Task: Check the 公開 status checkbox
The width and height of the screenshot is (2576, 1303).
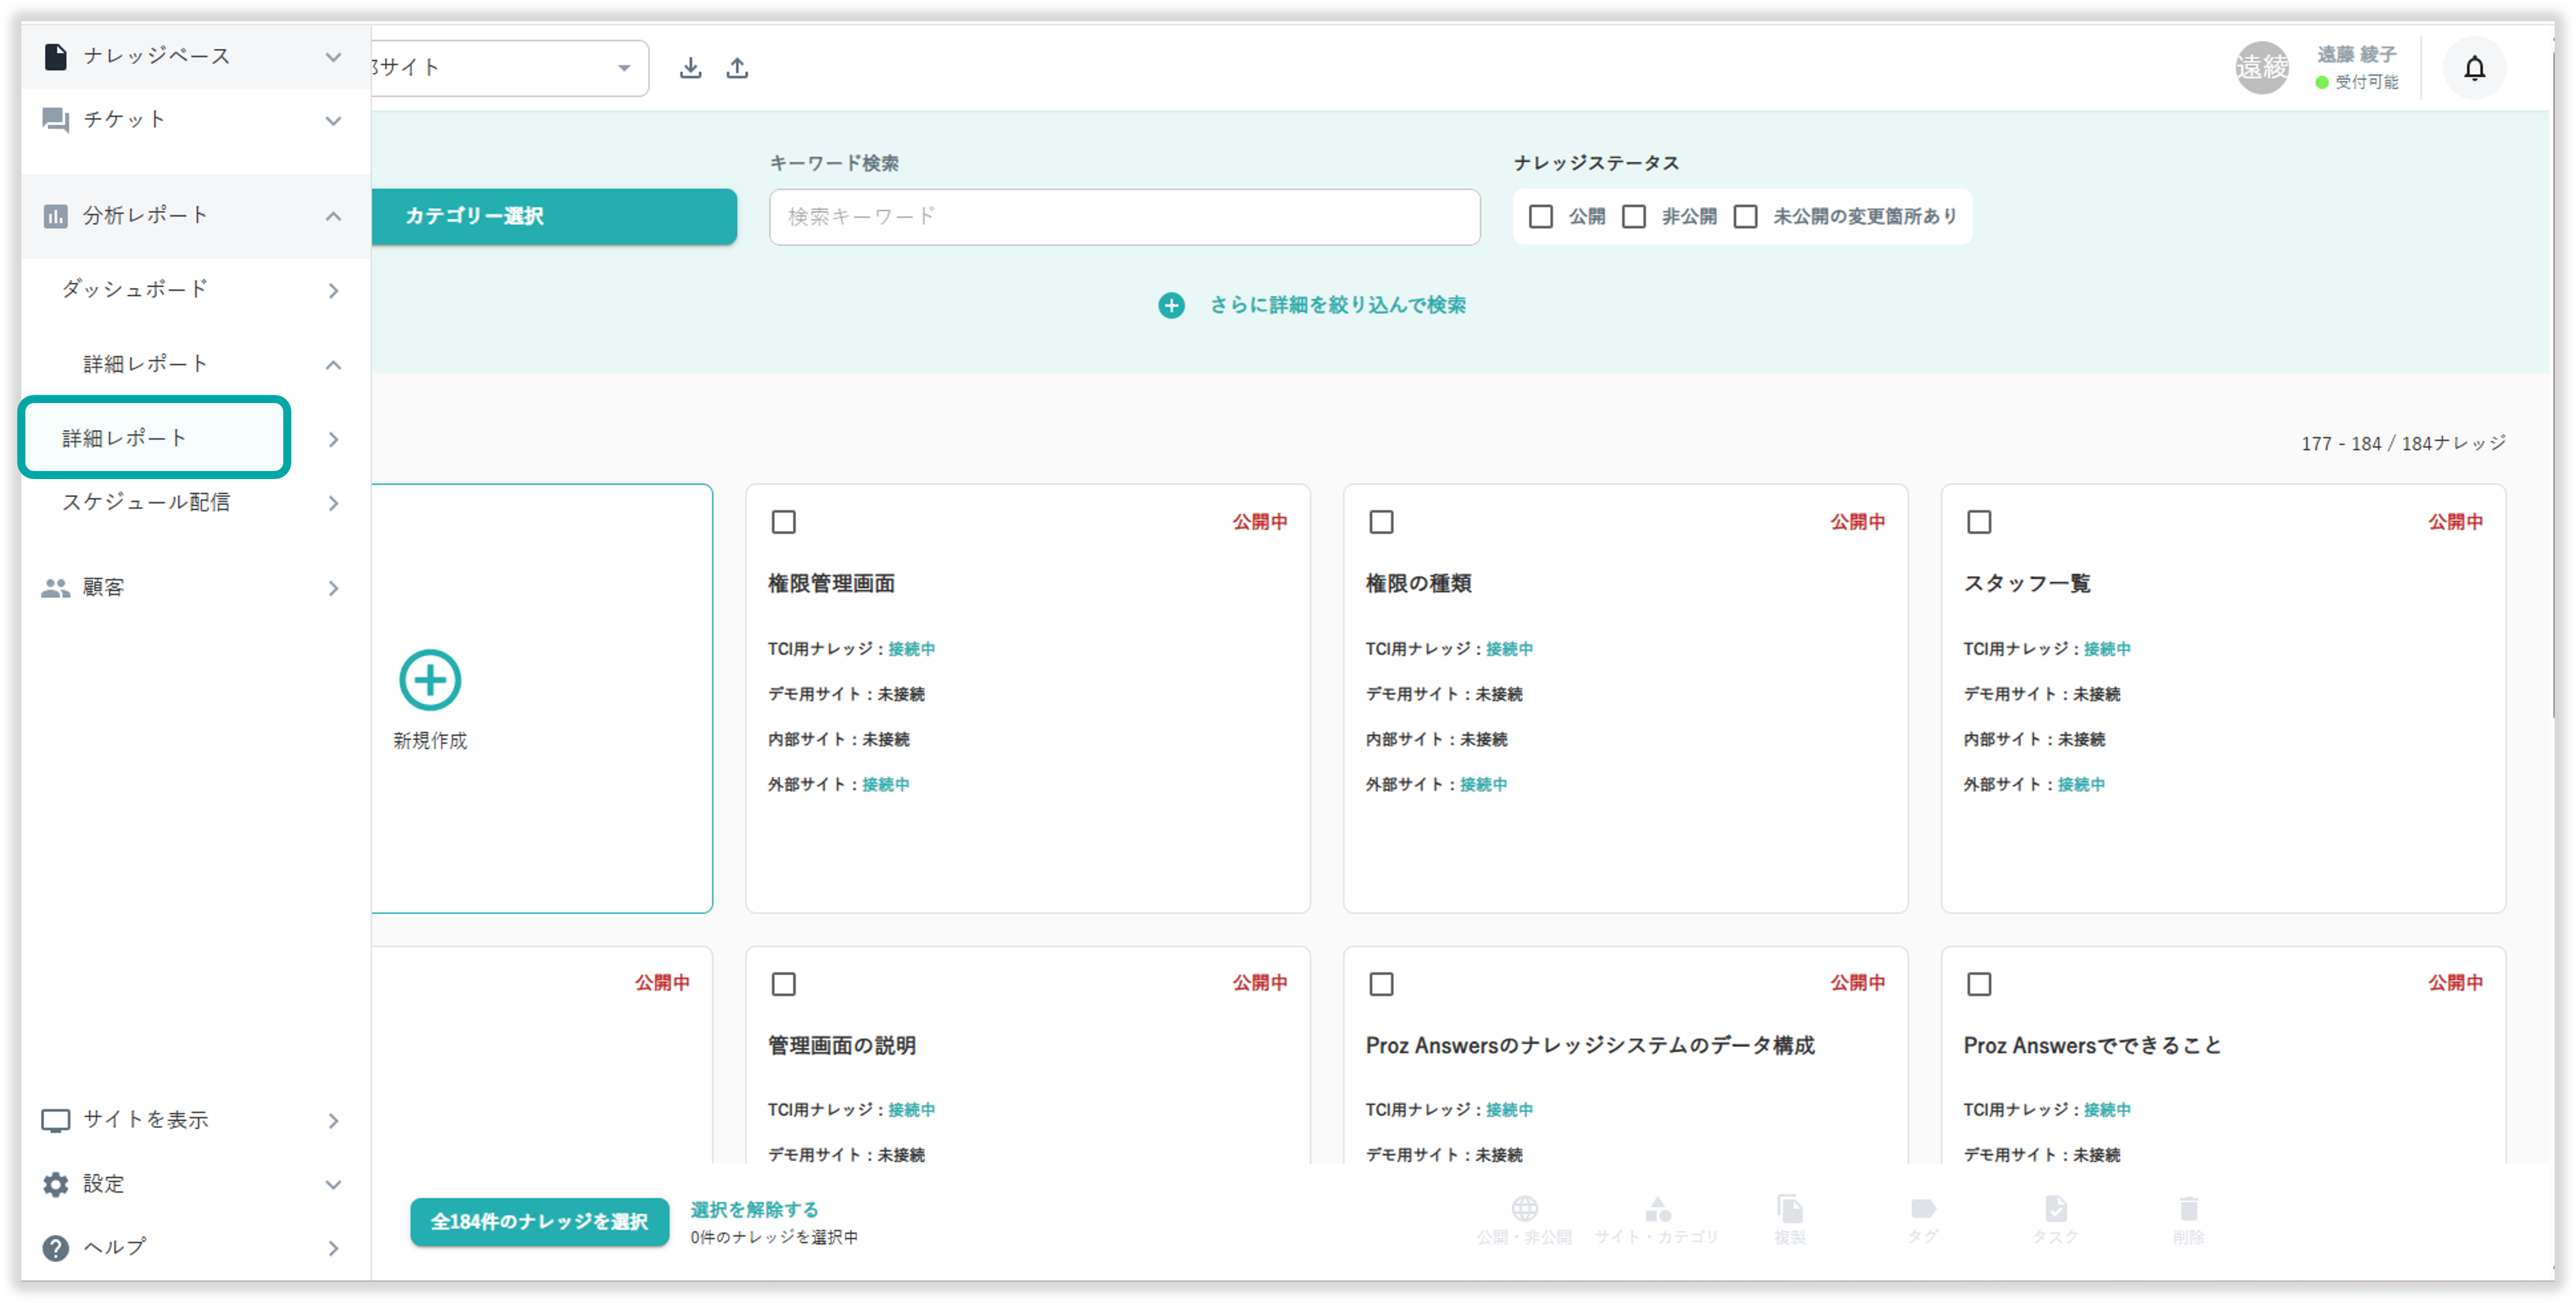Action: coord(1541,216)
